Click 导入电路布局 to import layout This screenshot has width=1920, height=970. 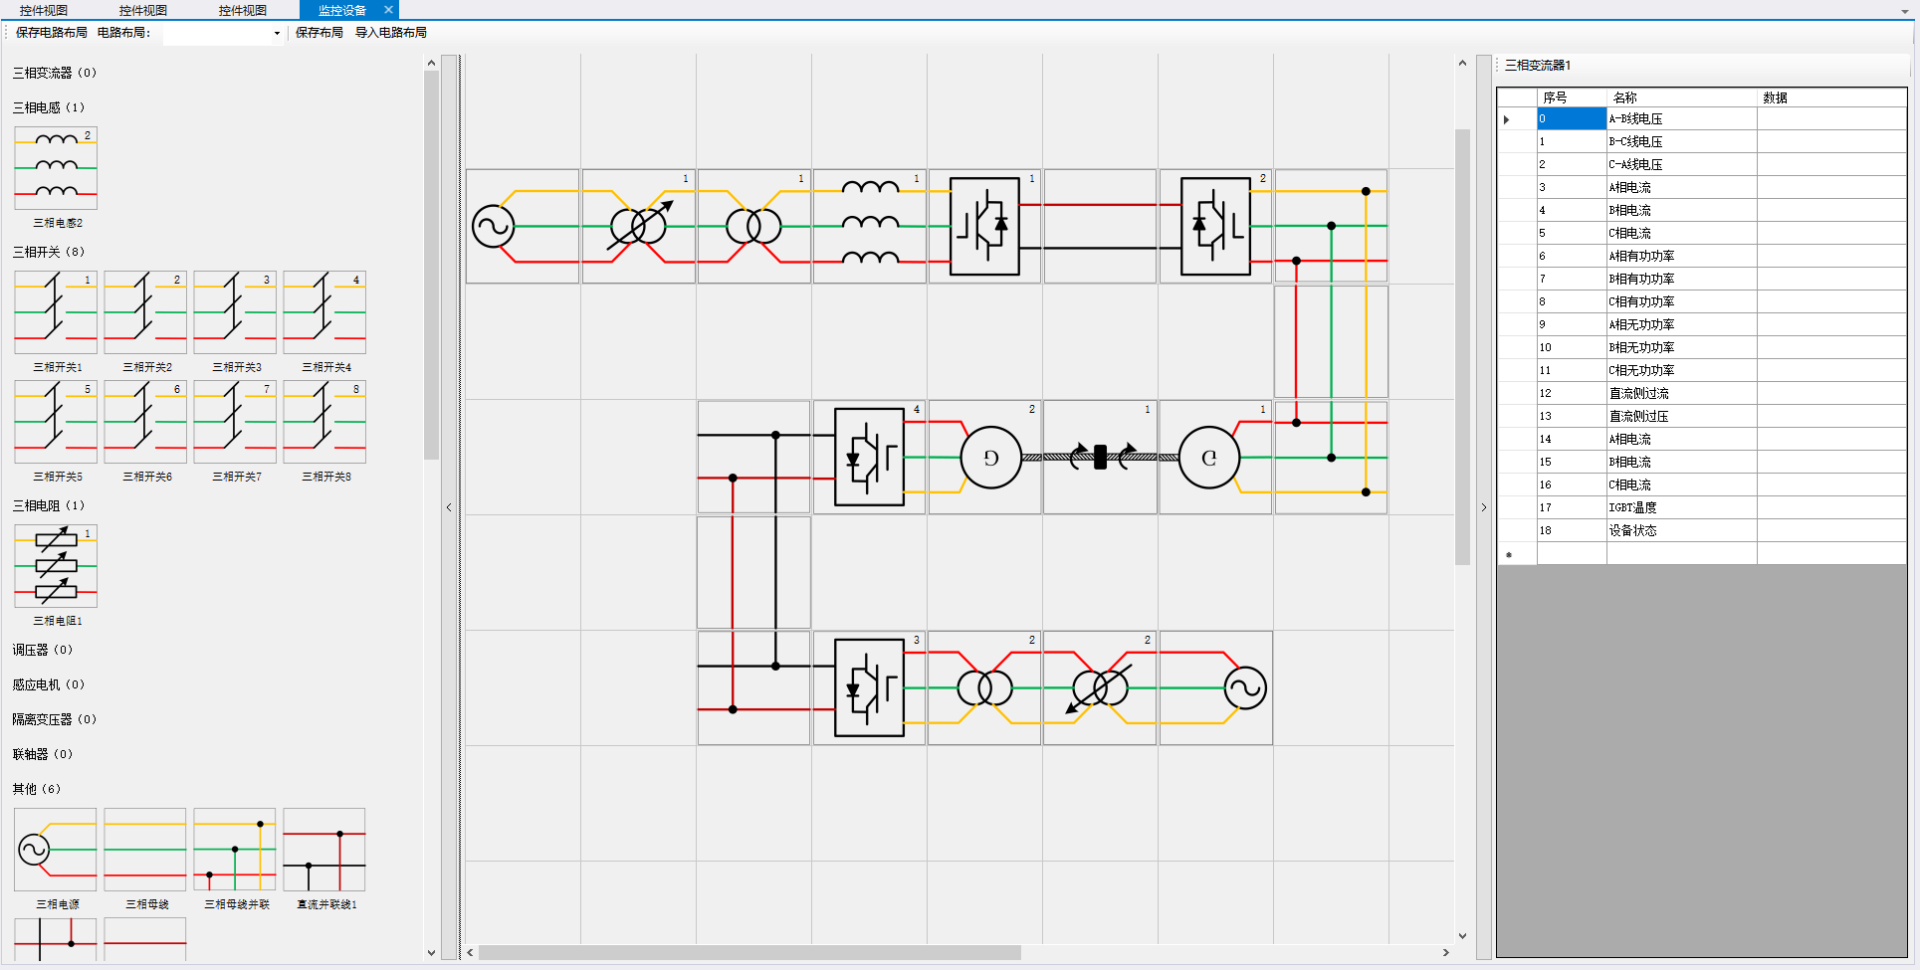pos(391,33)
